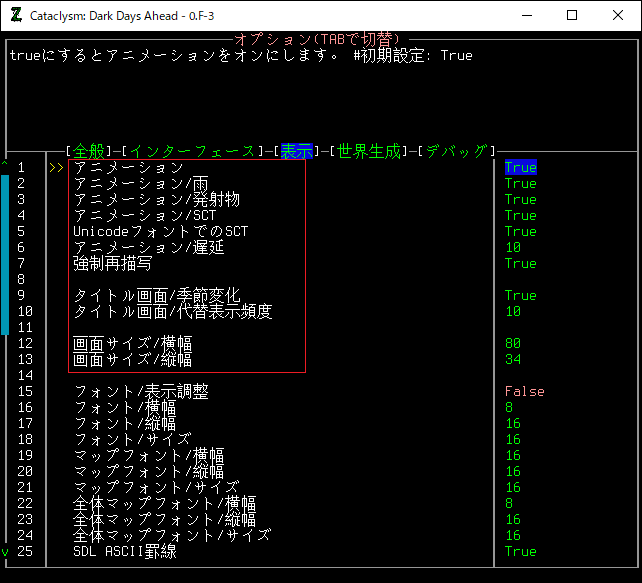642x583 pixels.
Task: Change 画面サイズ/縦幅 value 34
Action: click(x=512, y=360)
